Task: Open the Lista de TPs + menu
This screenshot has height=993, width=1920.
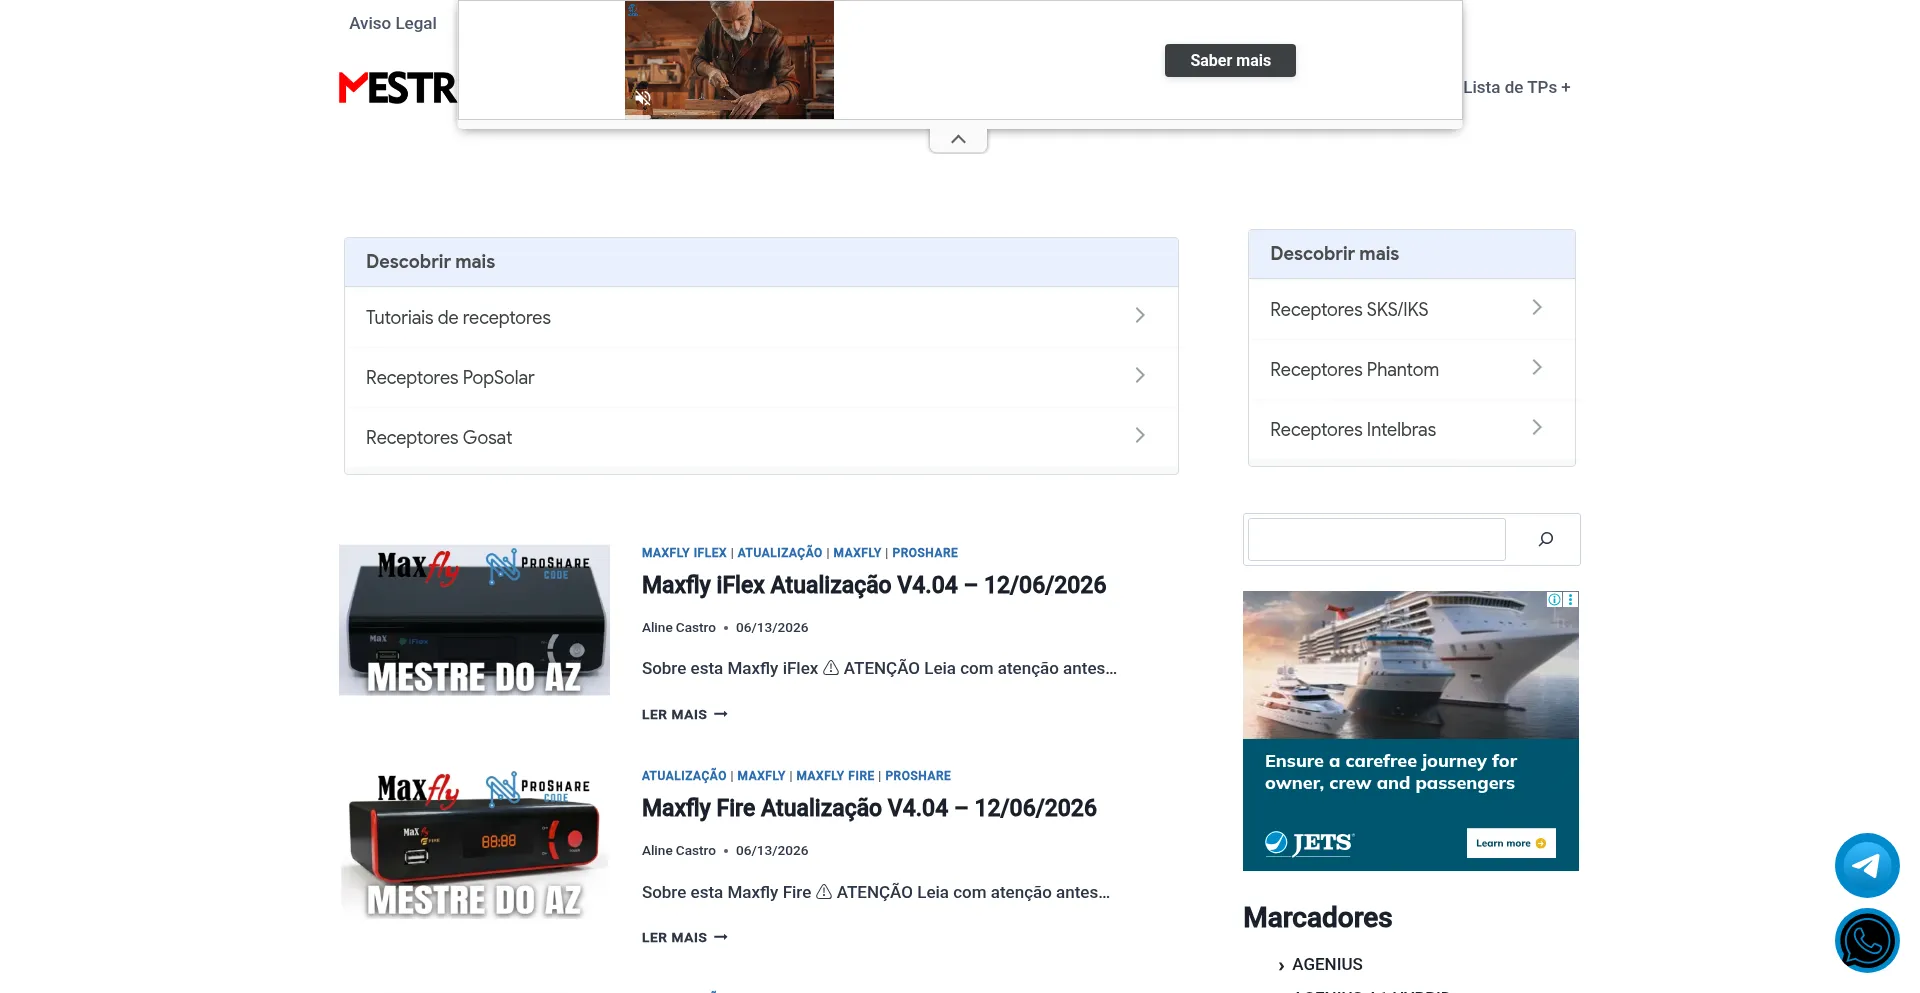Action: (x=1516, y=87)
